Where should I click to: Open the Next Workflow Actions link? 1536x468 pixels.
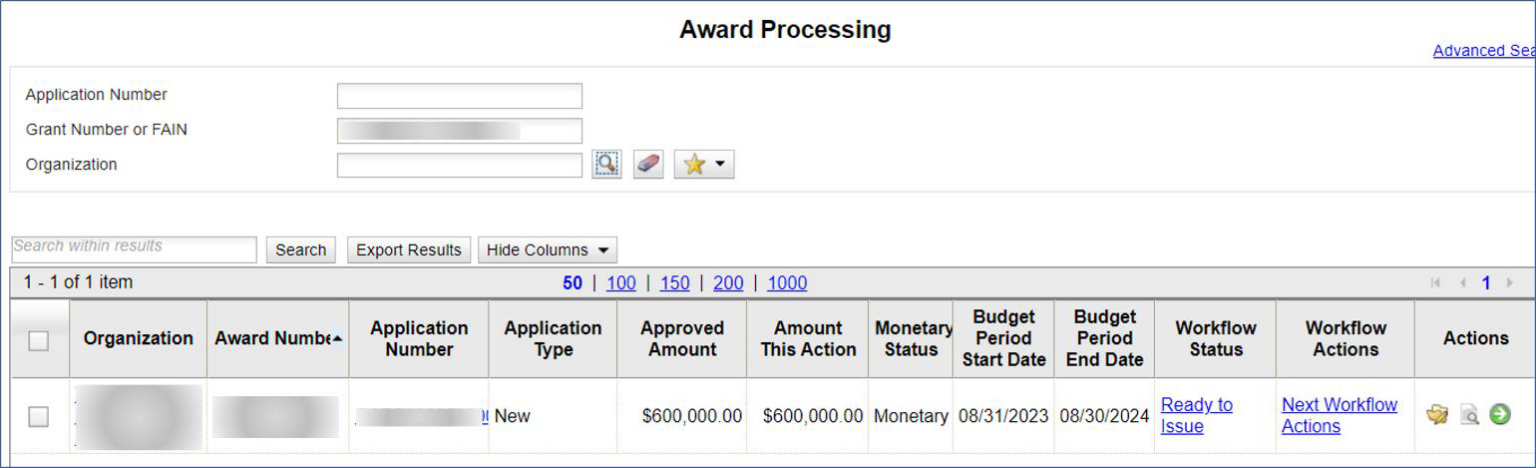1339,415
